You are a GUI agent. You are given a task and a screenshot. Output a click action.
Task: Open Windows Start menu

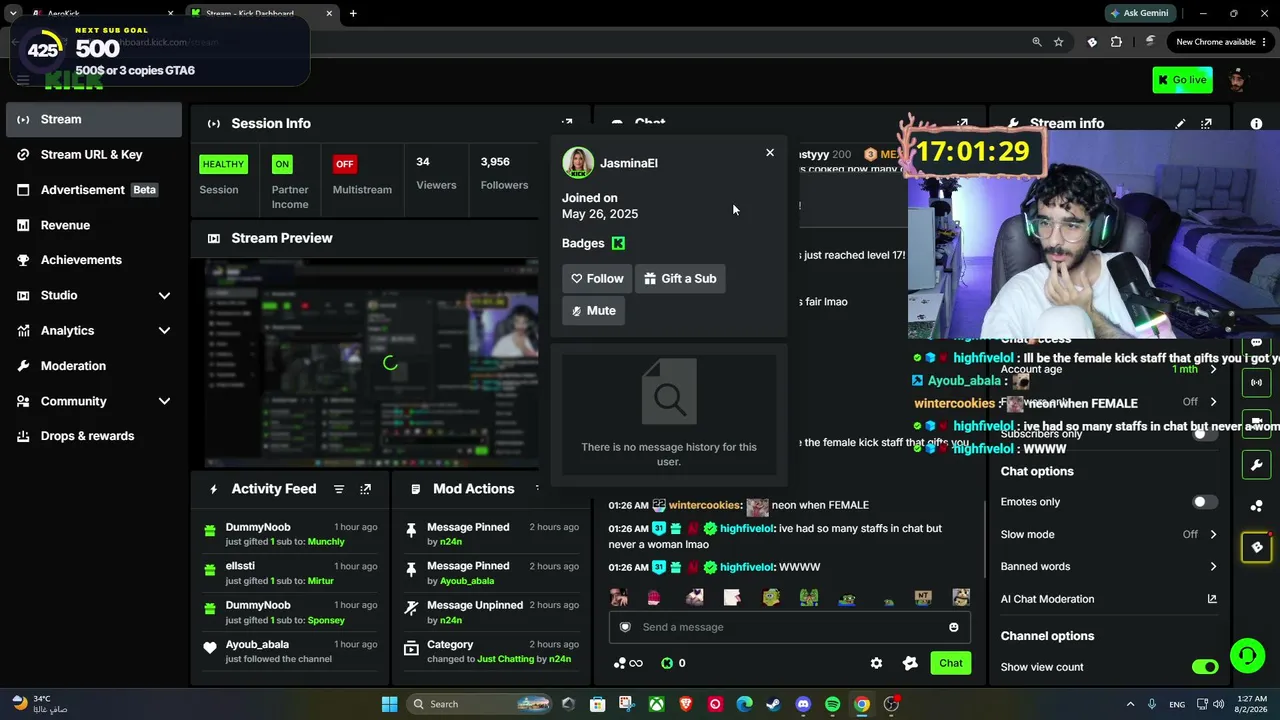coord(389,704)
